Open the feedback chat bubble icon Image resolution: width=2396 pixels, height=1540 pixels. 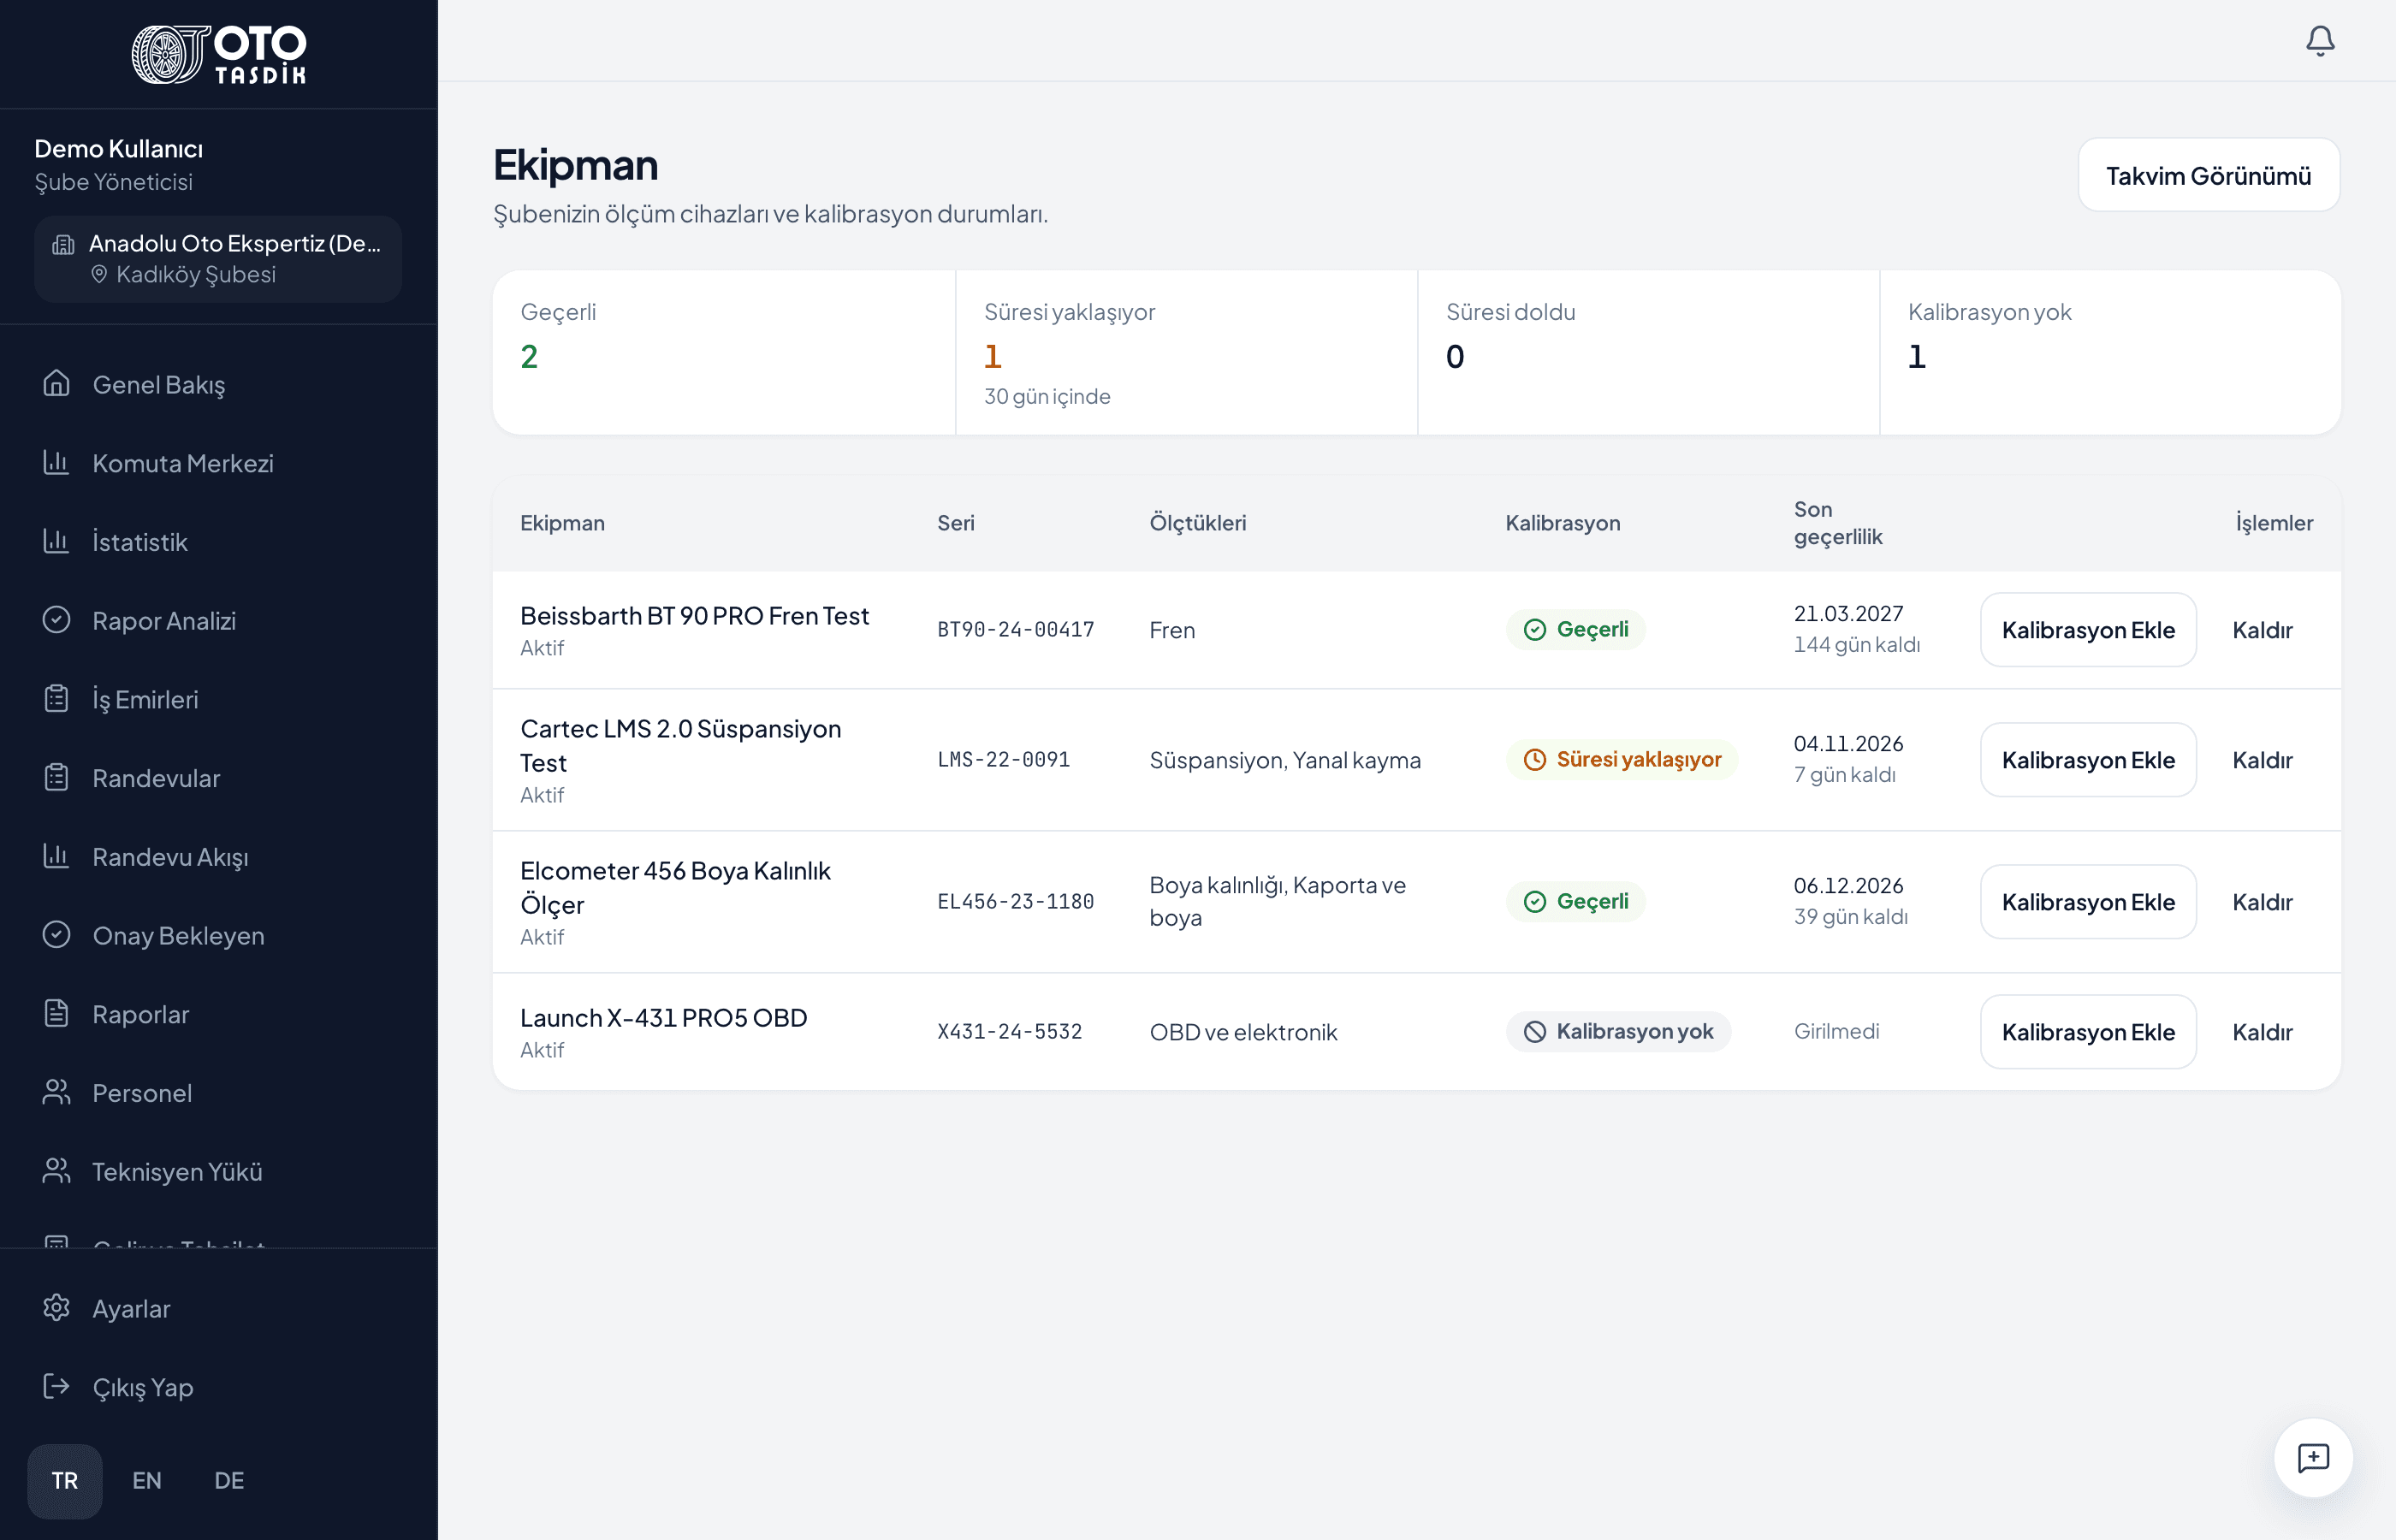2313,1457
